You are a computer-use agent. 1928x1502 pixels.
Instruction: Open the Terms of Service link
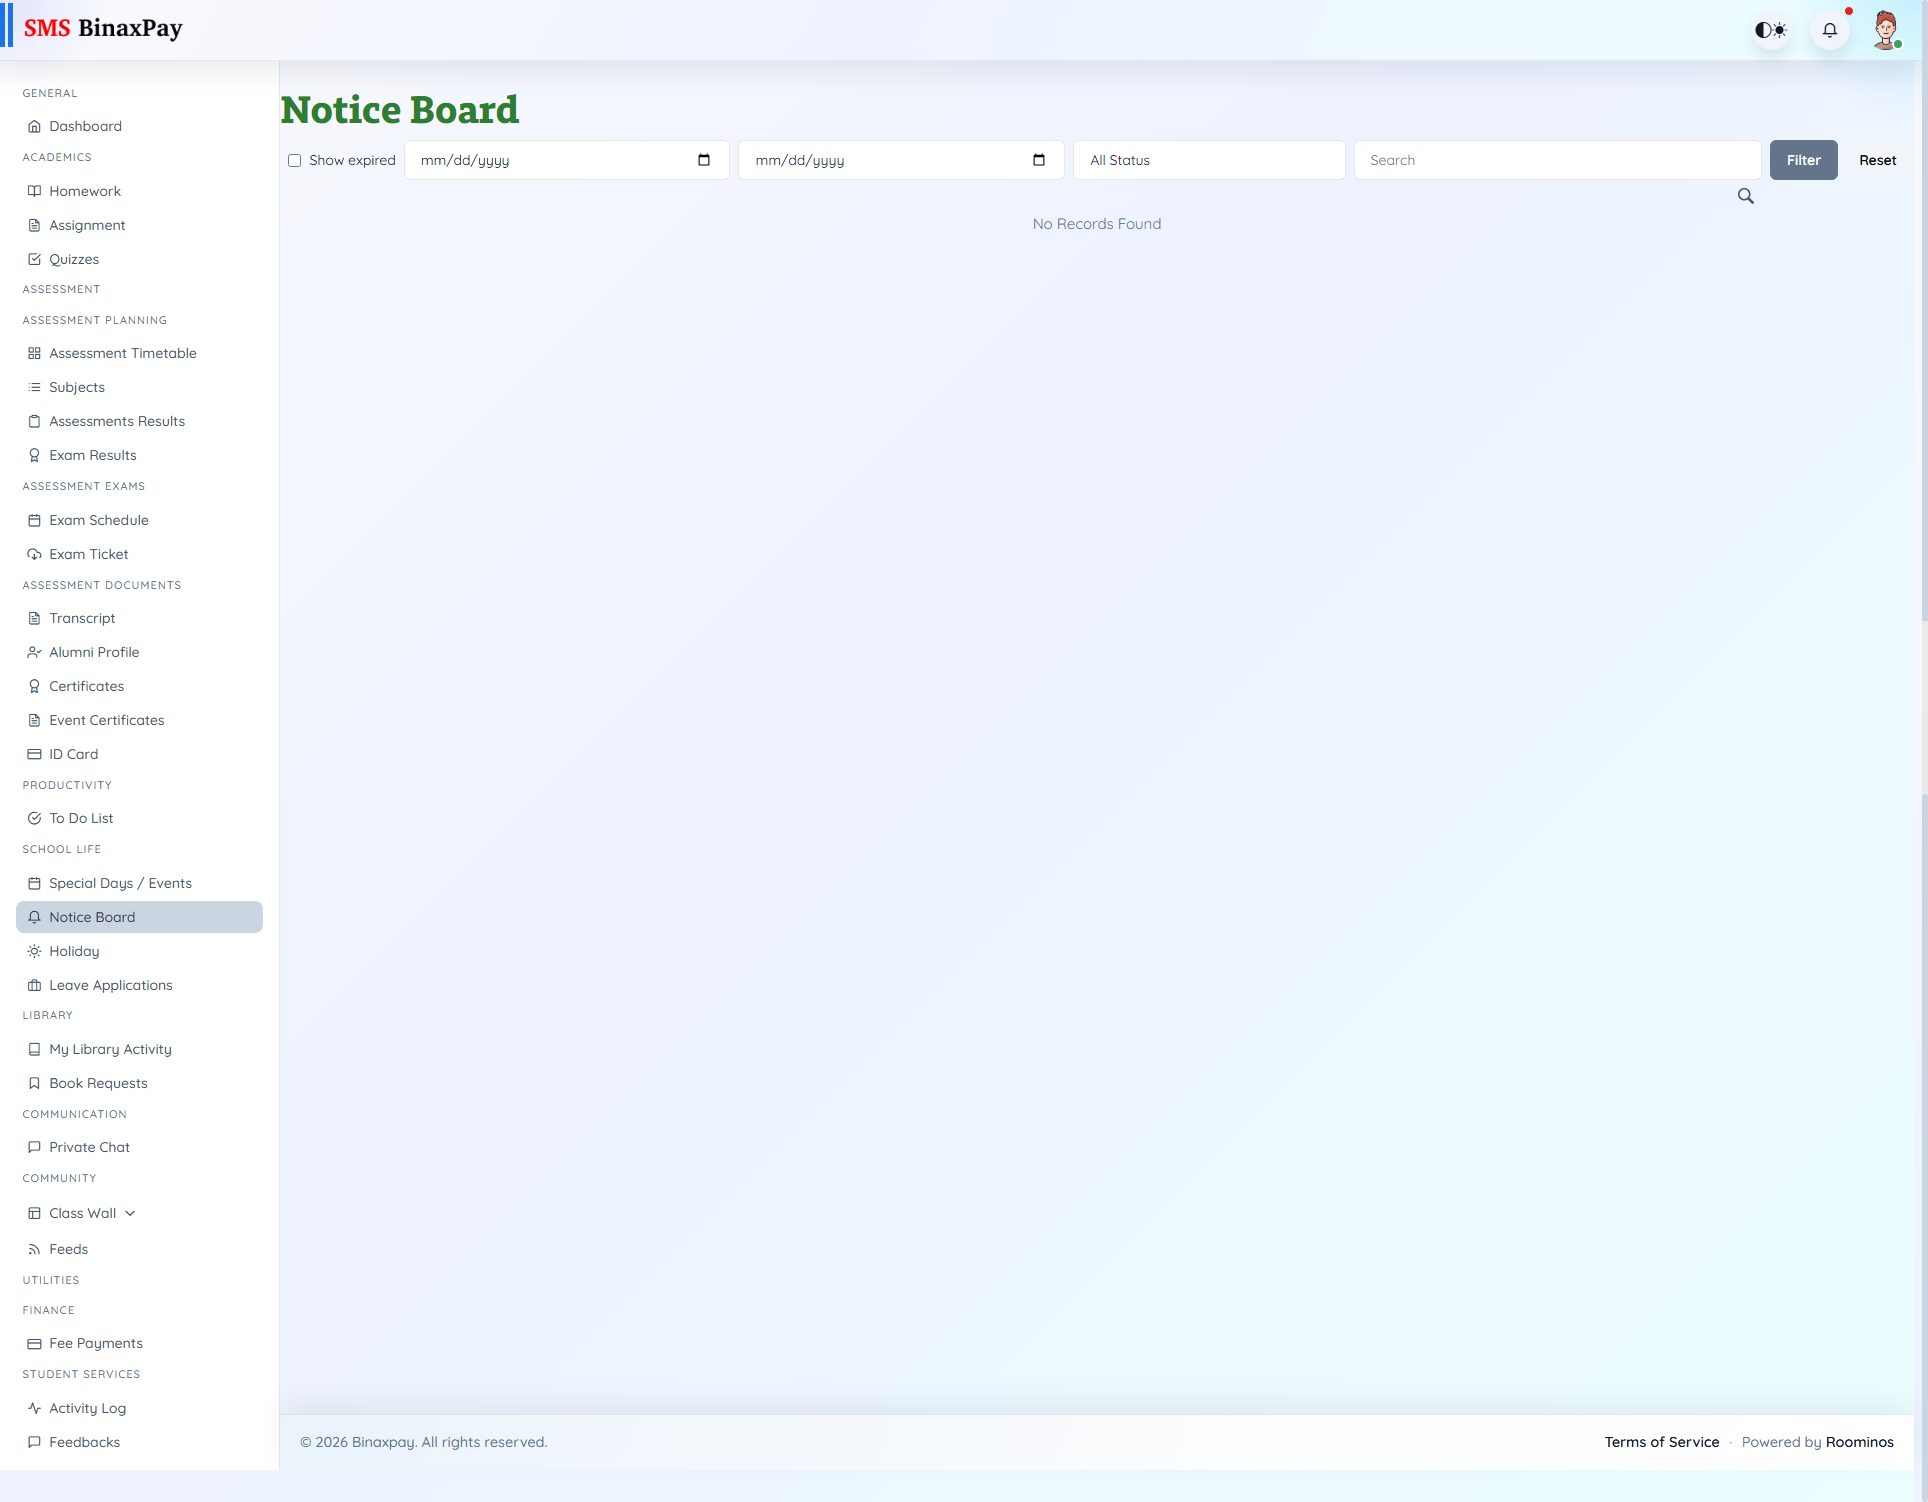click(1661, 1441)
